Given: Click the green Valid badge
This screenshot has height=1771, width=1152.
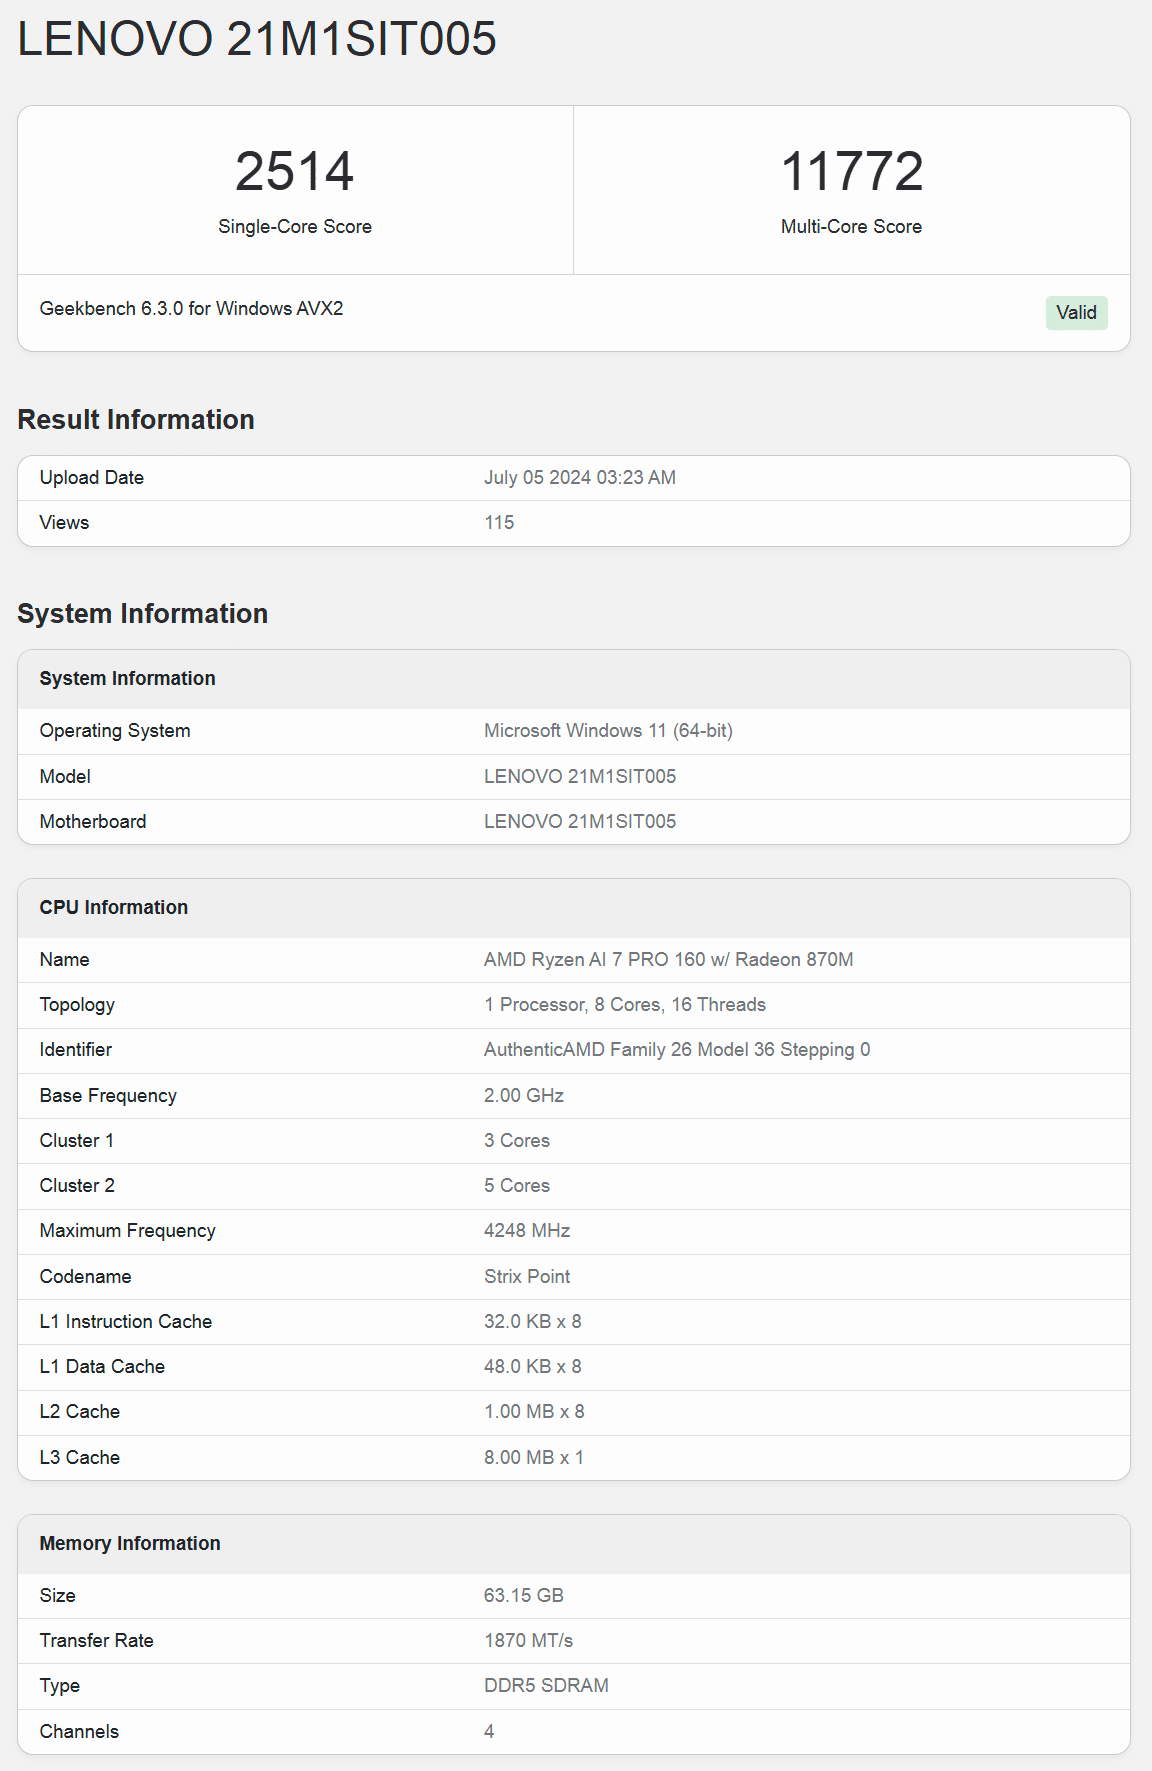Looking at the screenshot, I should click(1076, 313).
